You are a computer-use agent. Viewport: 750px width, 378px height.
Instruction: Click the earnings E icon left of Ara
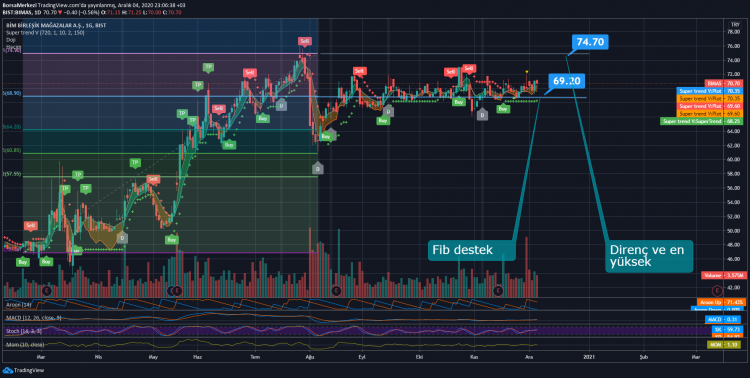pos(499,290)
